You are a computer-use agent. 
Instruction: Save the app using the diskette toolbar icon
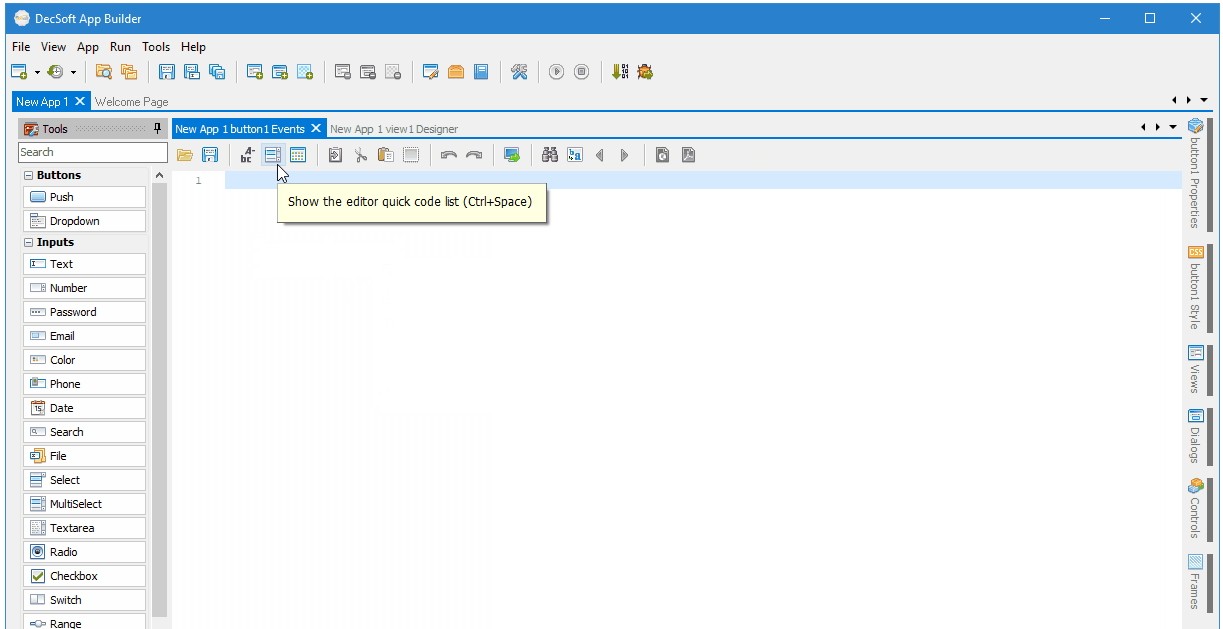[166, 71]
